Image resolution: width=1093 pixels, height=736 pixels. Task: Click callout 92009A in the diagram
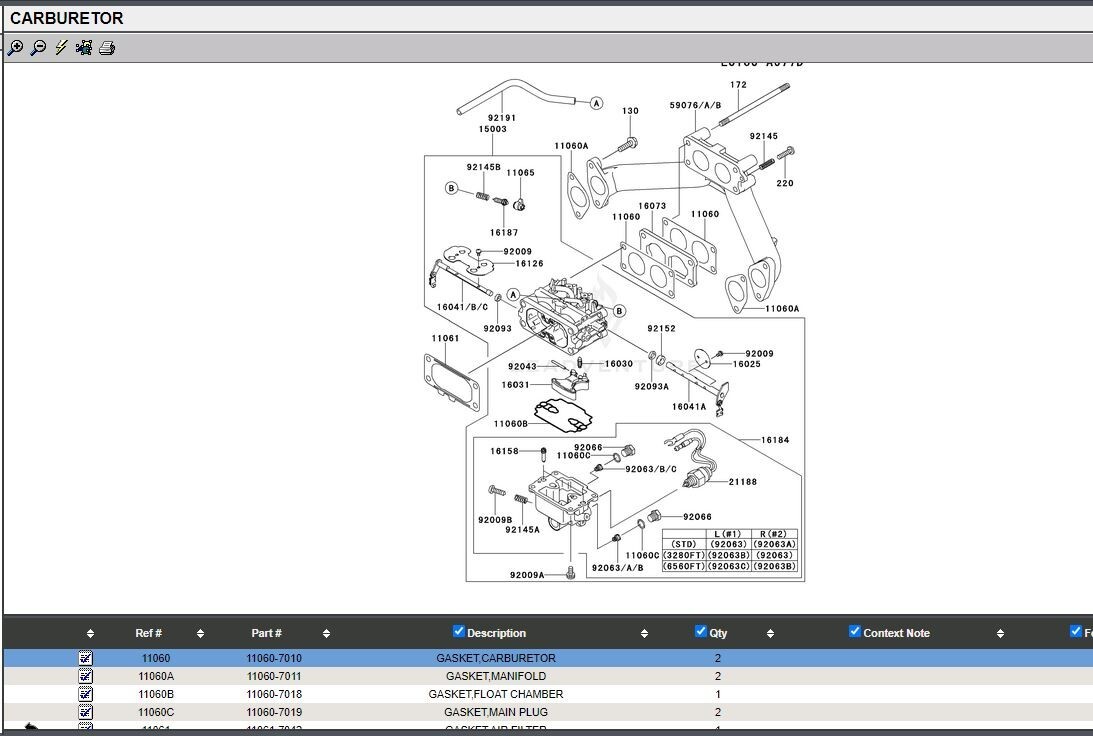pos(527,575)
